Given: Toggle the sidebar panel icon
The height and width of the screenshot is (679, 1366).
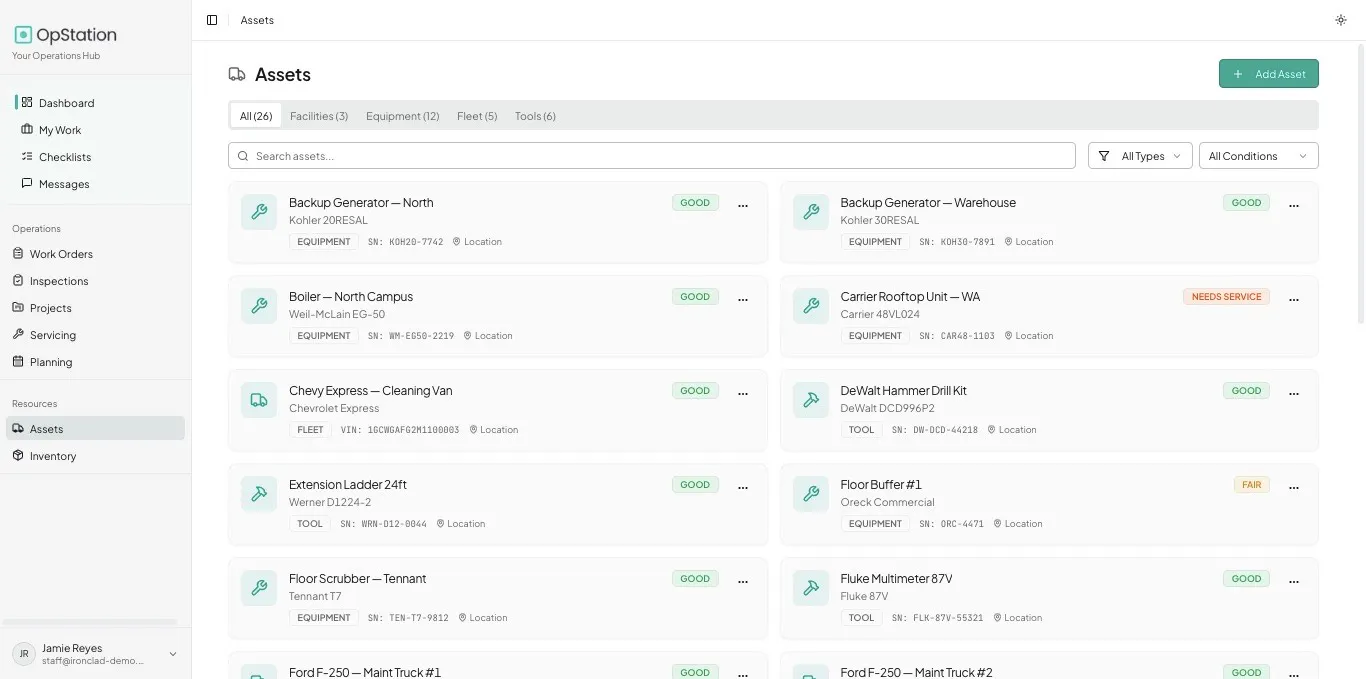Looking at the screenshot, I should click(212, 20).
